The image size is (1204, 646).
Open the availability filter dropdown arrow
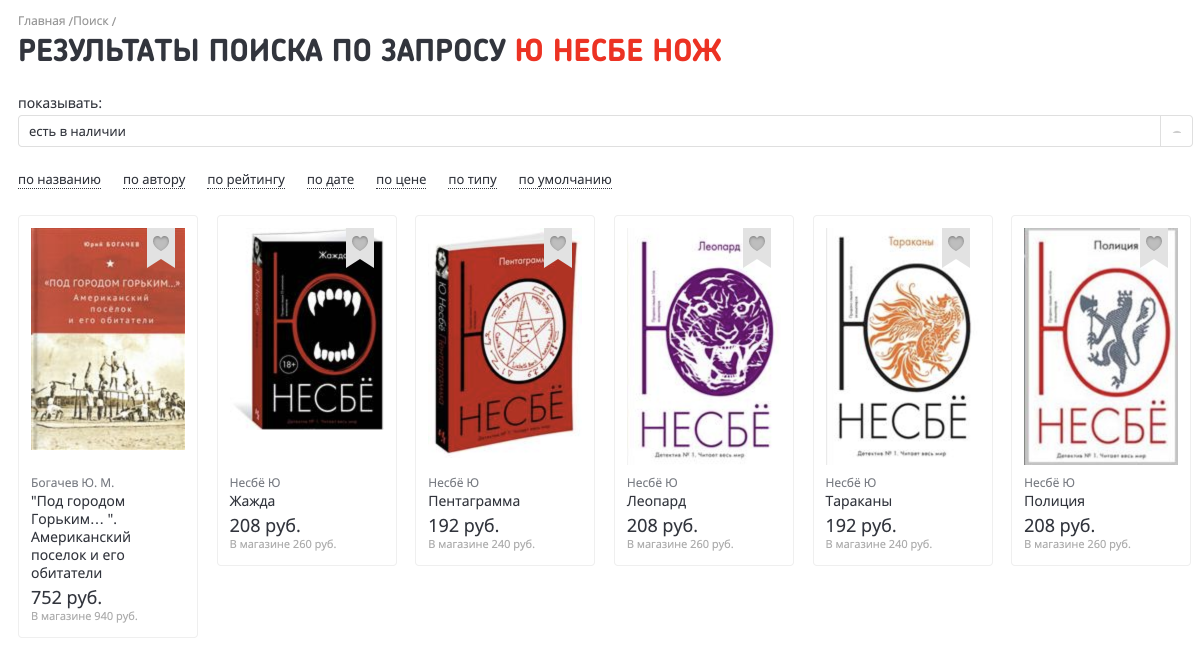point(1176,131)
